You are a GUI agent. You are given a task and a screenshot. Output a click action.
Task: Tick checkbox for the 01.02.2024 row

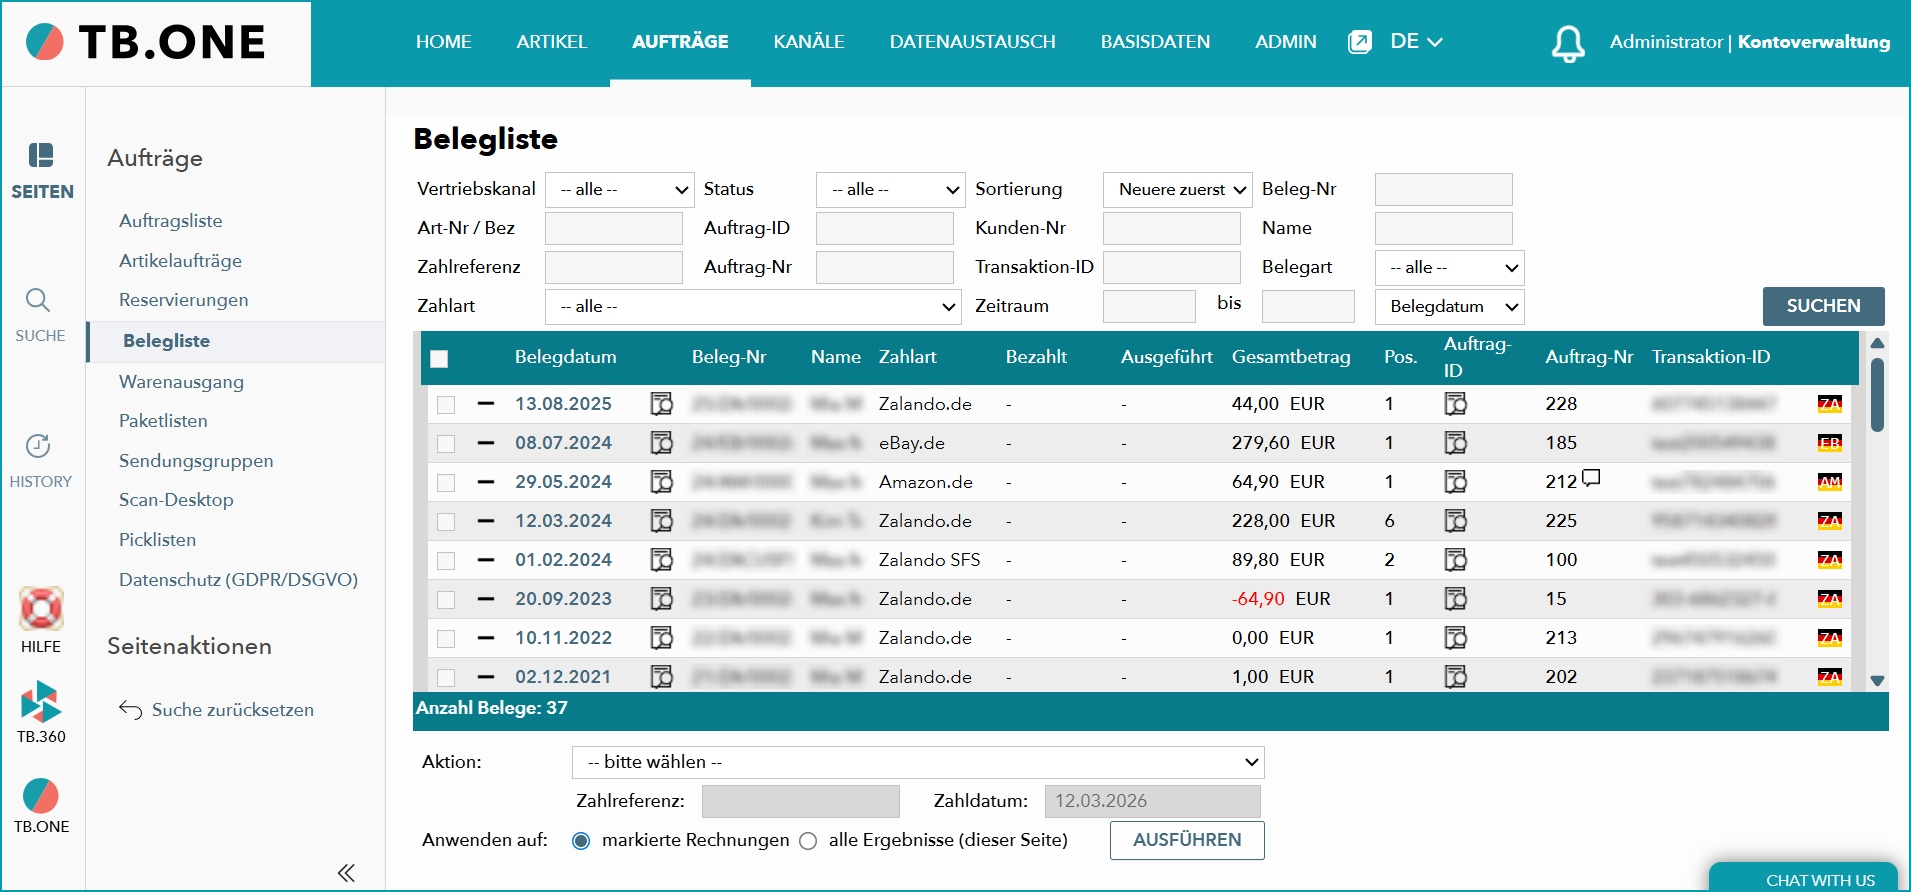coord(446,561)
